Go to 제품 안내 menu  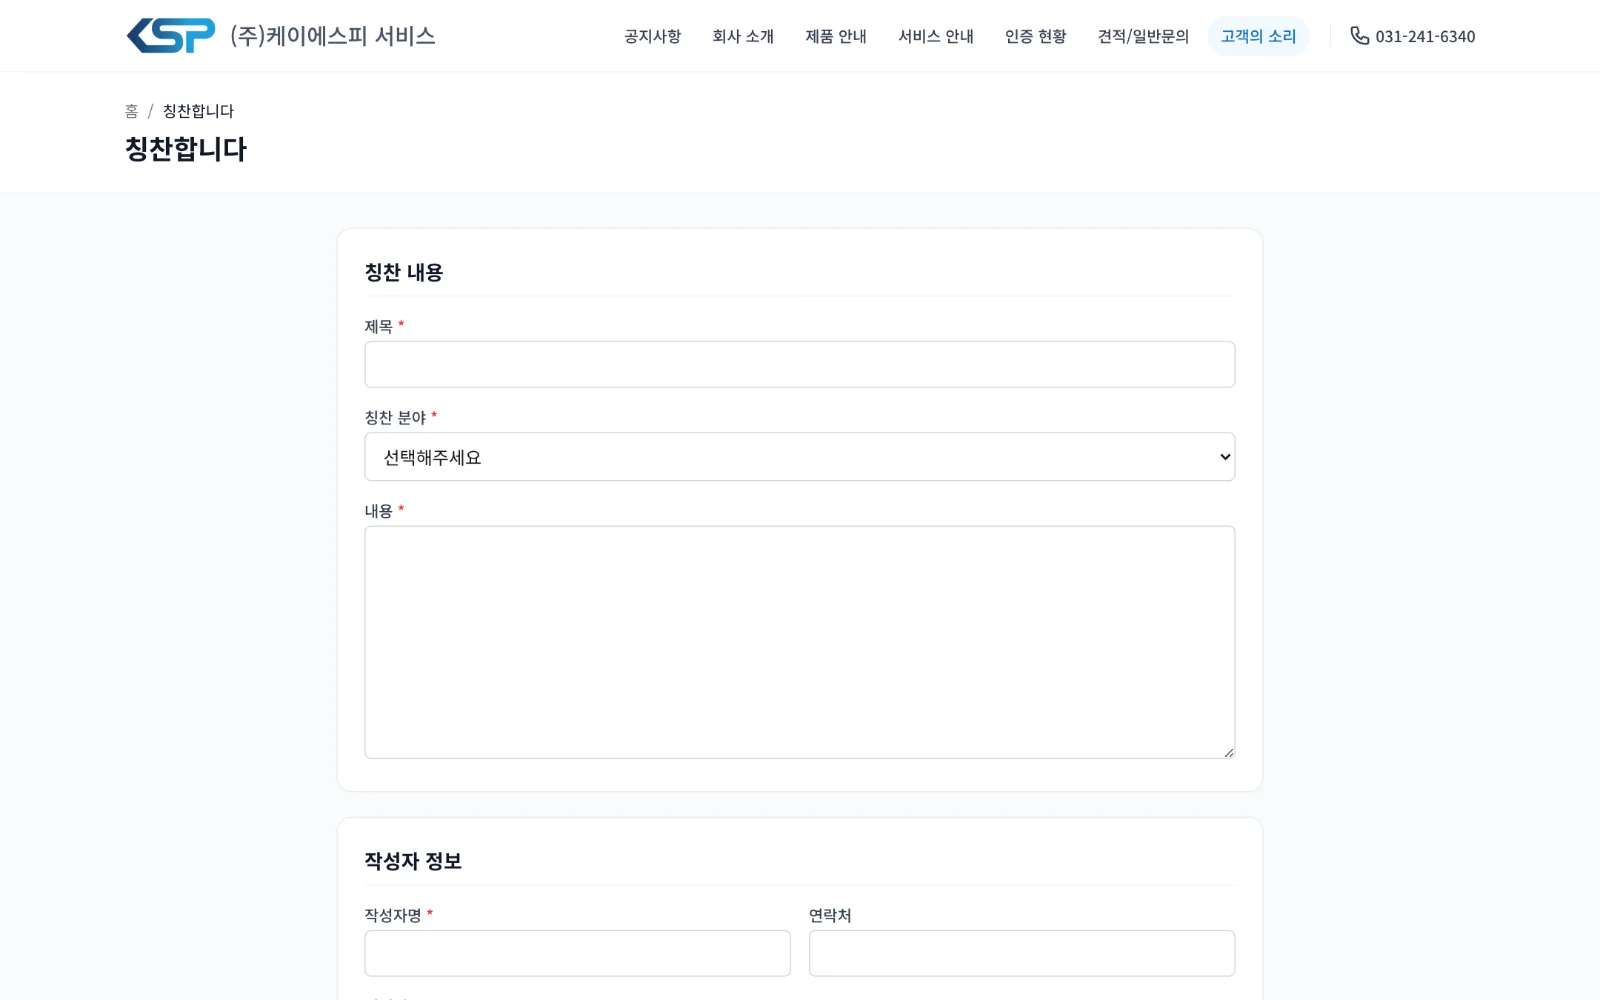click(836, 36)
